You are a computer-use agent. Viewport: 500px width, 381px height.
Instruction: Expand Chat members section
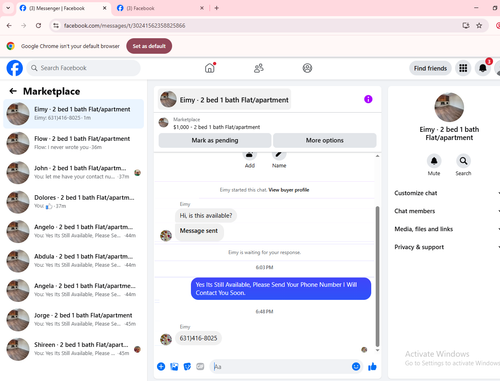[447, 211]
